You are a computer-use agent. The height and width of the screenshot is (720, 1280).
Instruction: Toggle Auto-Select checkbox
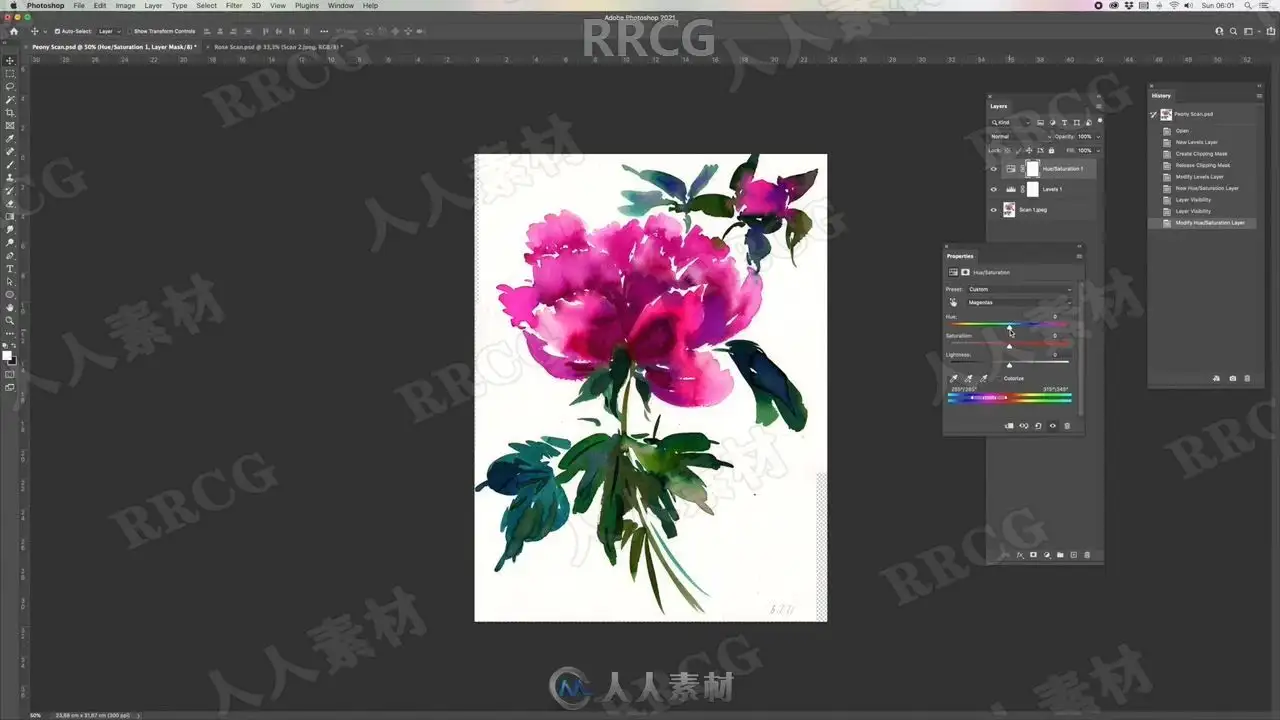57,31
